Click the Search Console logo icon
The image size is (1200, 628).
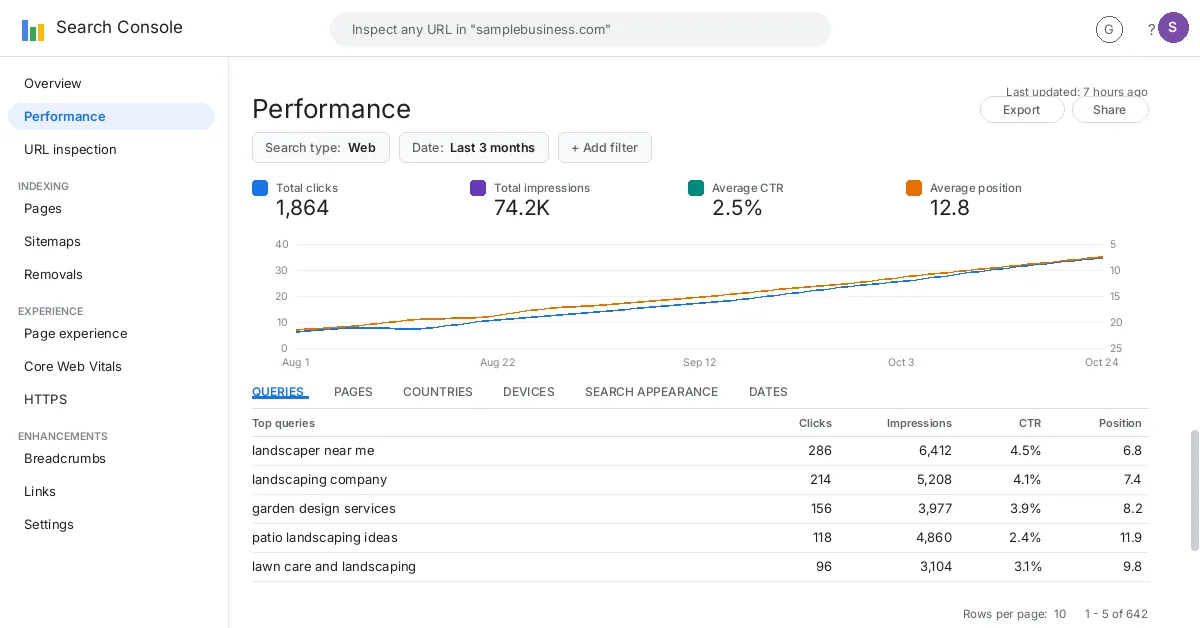33,29
